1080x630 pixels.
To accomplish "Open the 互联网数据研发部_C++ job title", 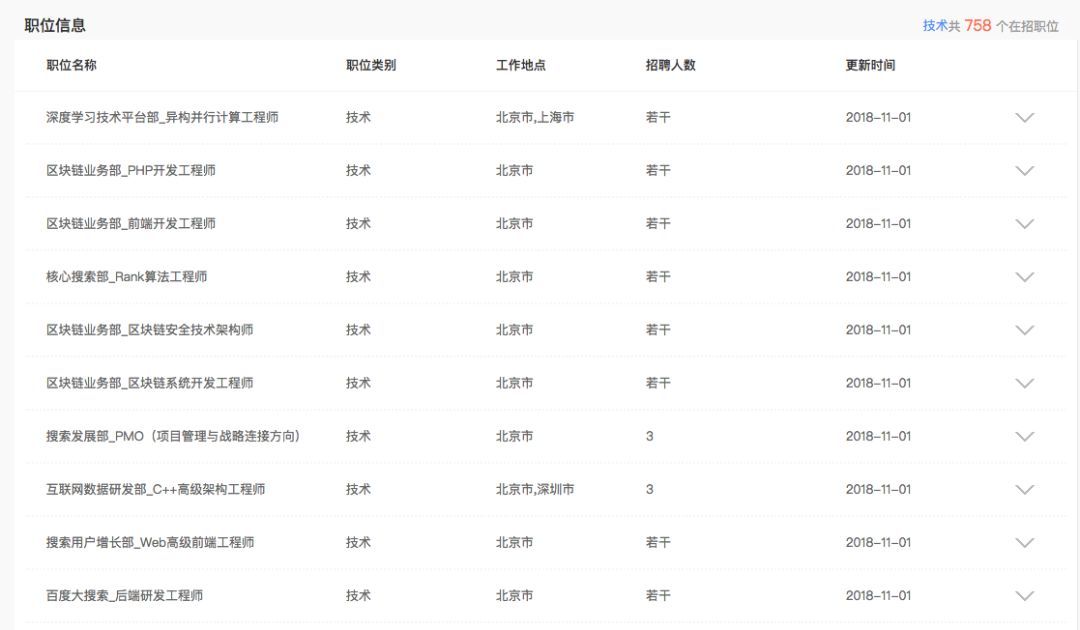I will point(155,489).
